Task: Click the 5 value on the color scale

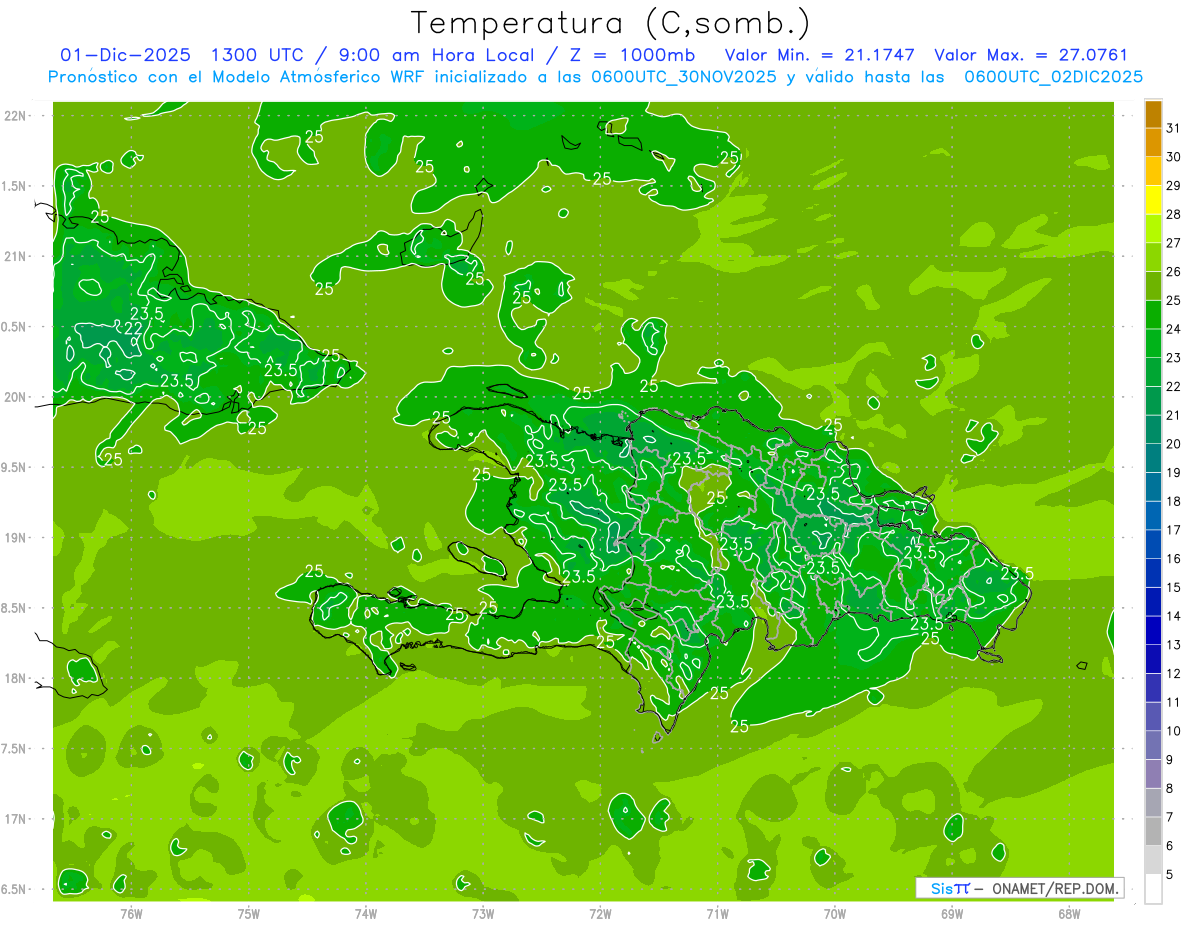Action: point(1170,875)
